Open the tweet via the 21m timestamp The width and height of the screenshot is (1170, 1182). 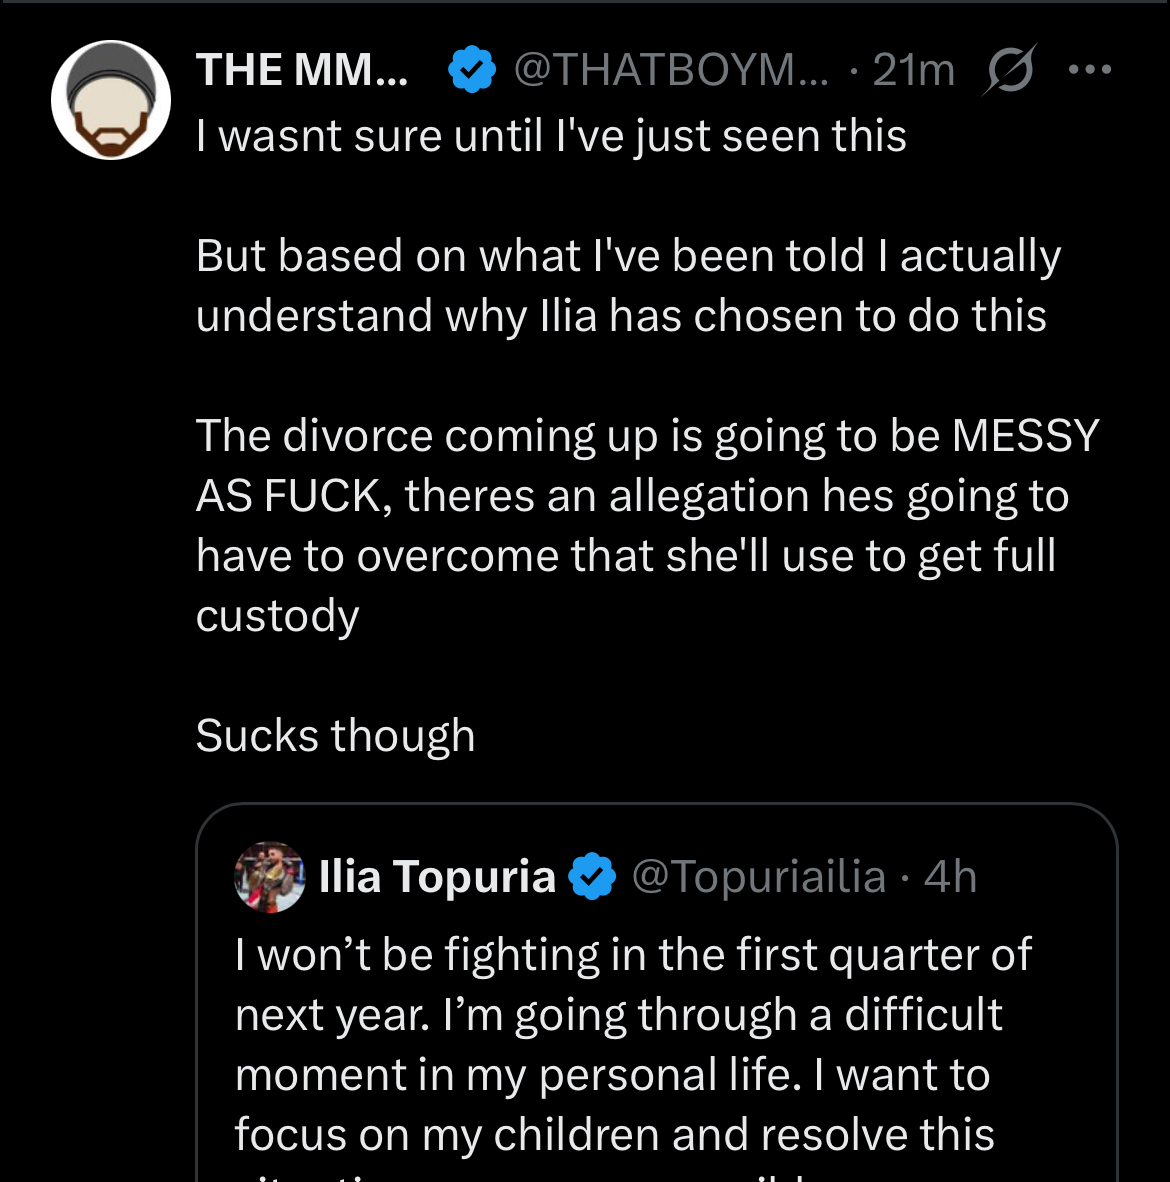pos(913,70)
